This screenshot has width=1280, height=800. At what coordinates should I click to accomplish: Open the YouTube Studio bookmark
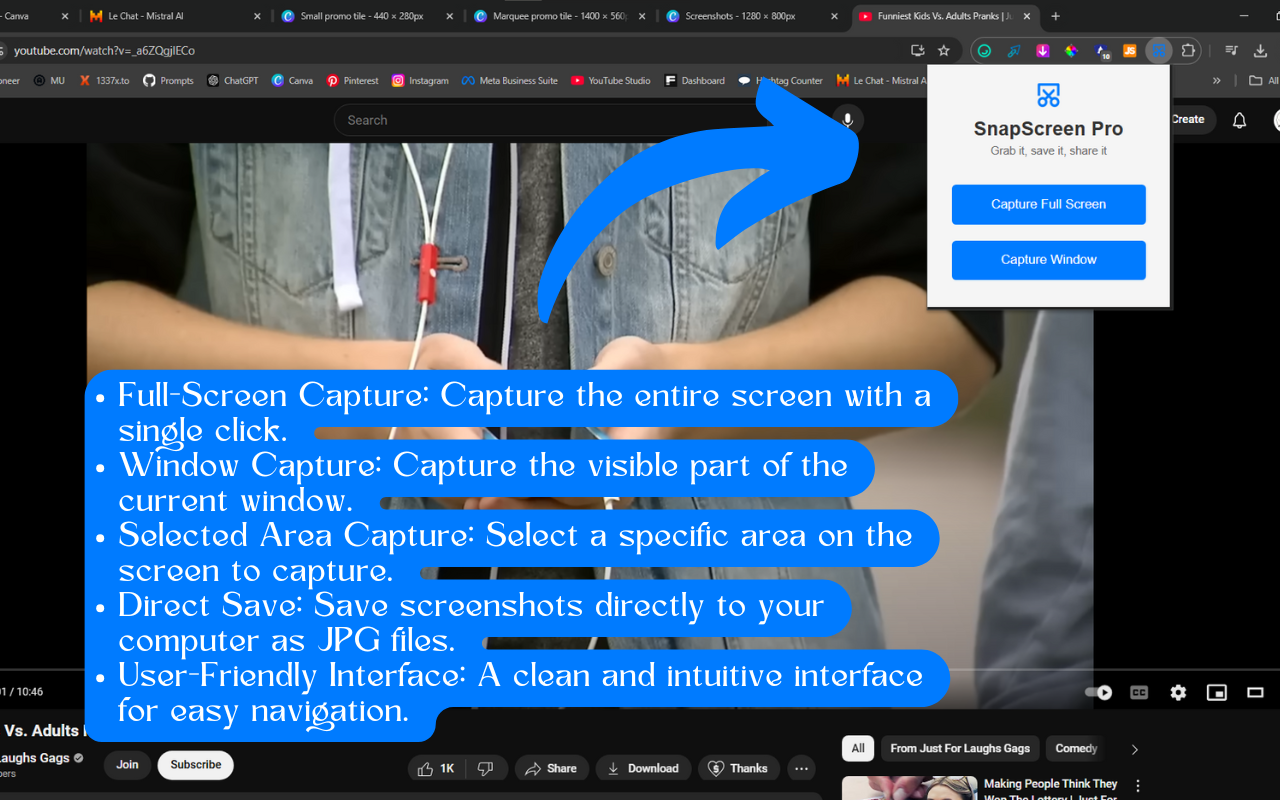click(x=610, y=80)
